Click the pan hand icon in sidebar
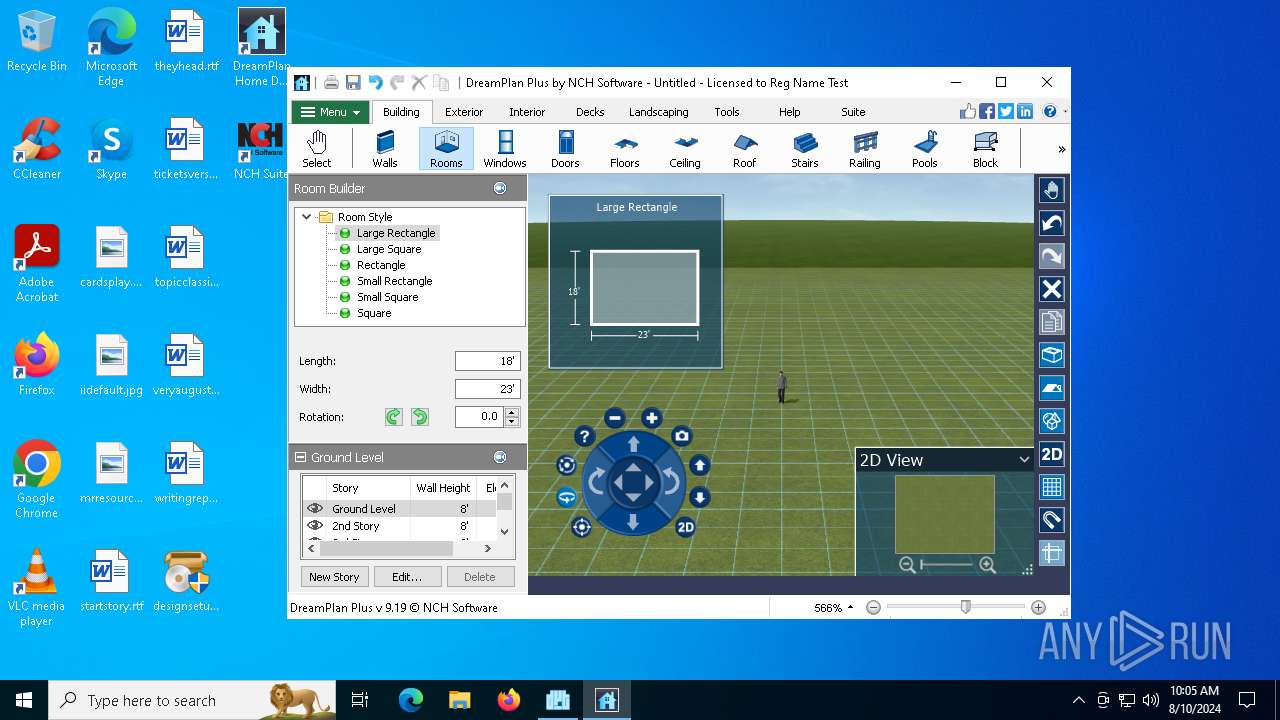Image resolution: width=1280 pixels, height=720 pixels. [x=1051, y=190]
